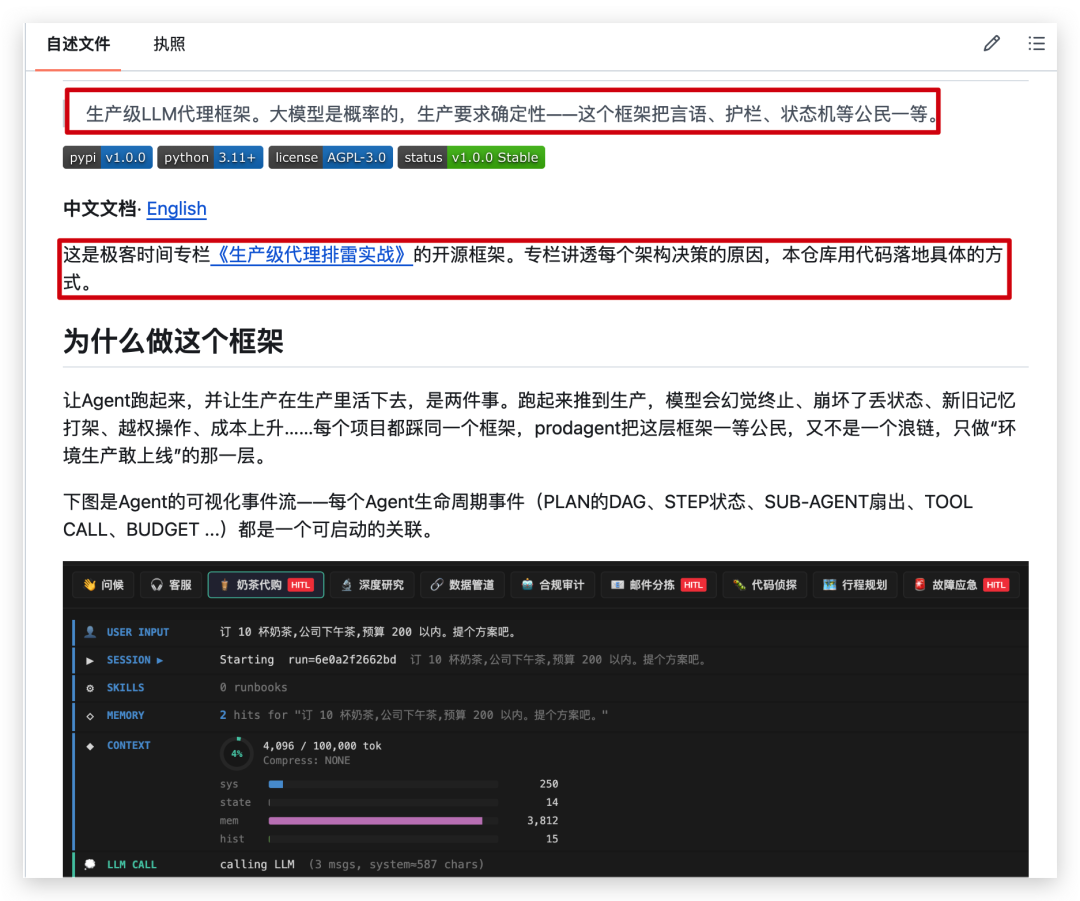Select the 代码侦探 scenario tab
1080x901 pixels.
[765, 585]
